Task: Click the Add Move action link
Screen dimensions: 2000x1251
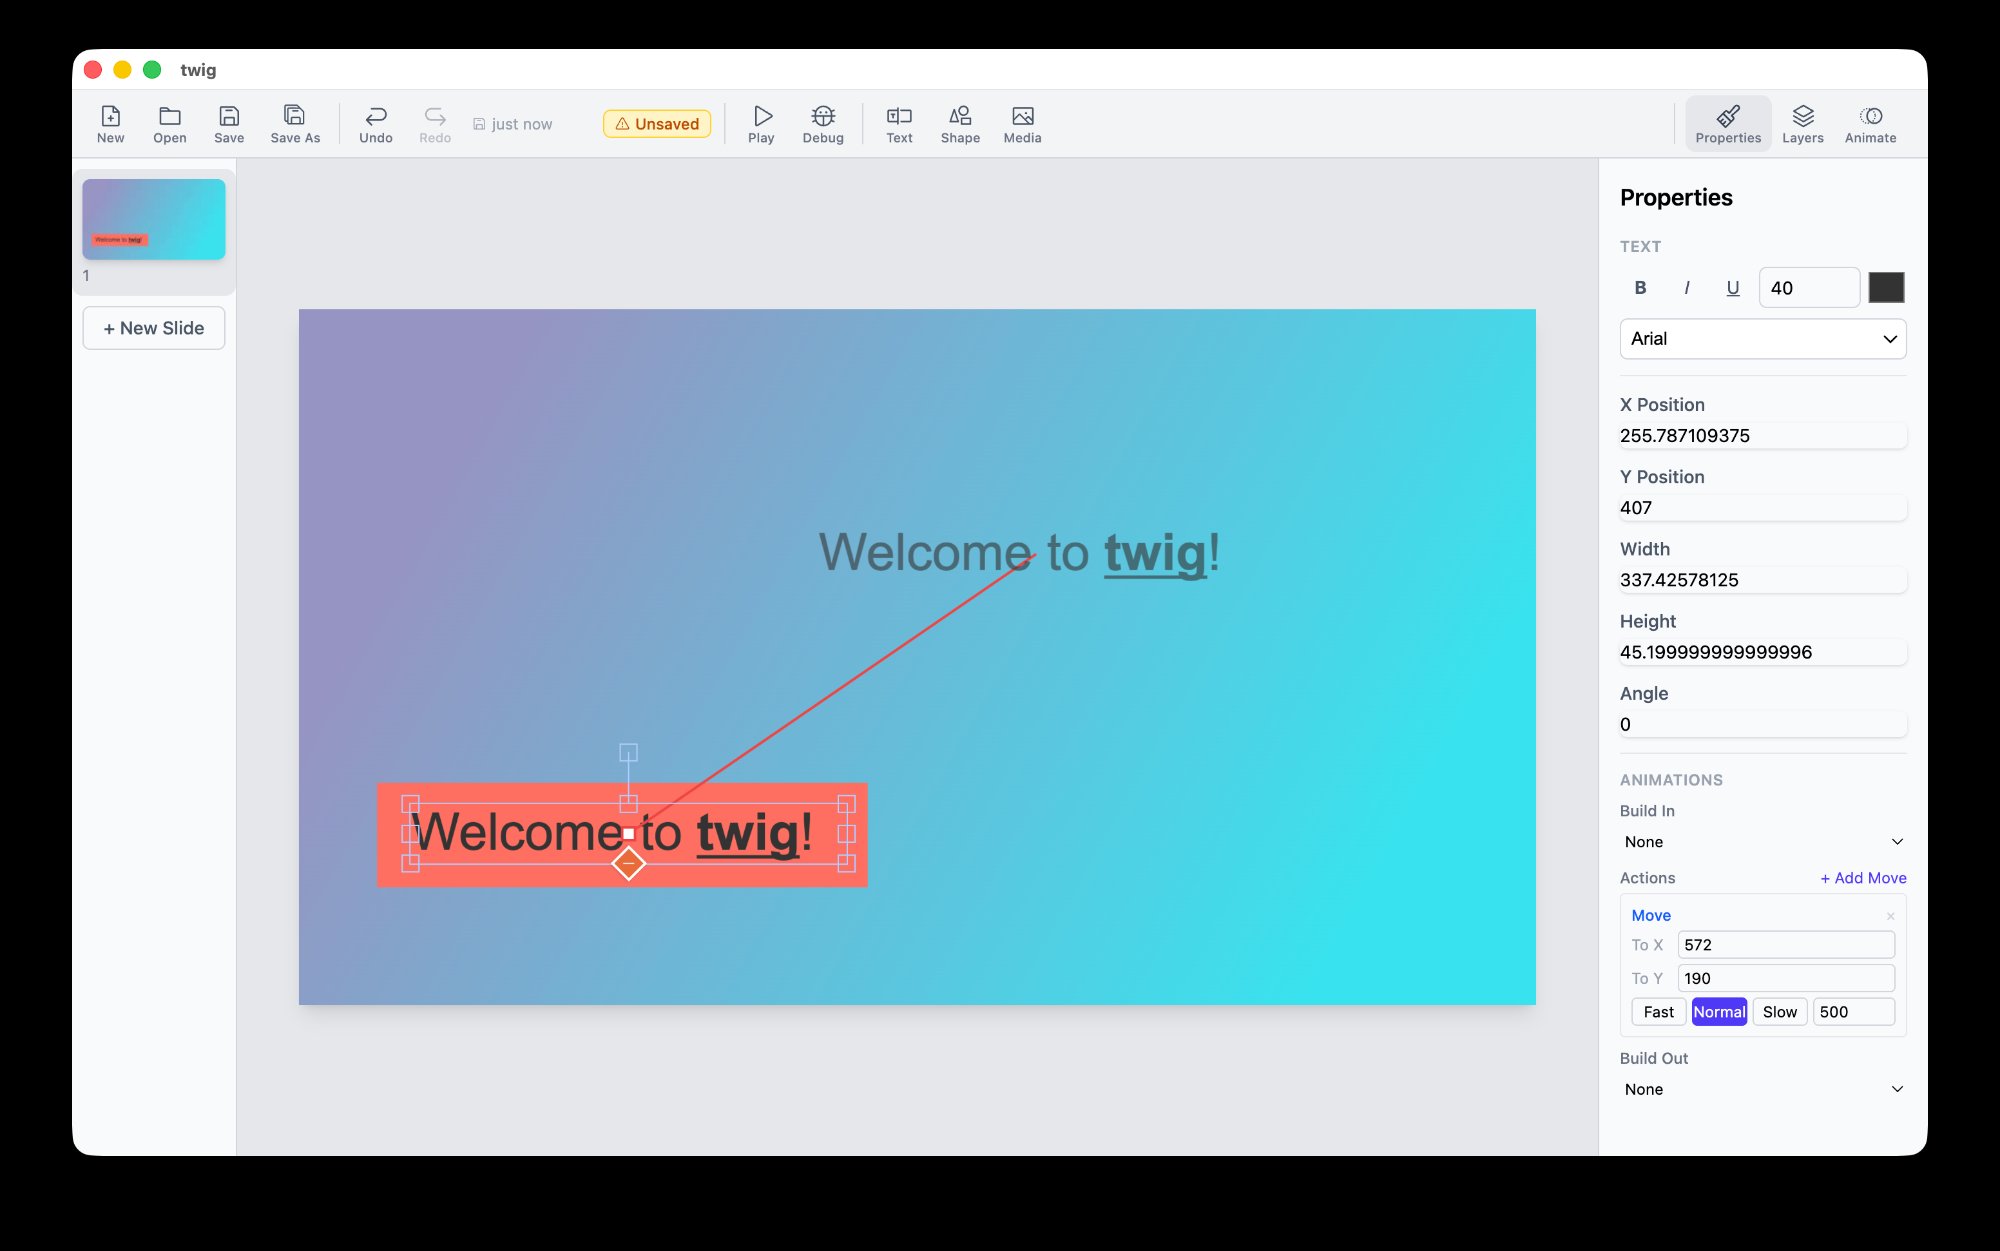Action: pyautogui.click(x=1862, y=878)
